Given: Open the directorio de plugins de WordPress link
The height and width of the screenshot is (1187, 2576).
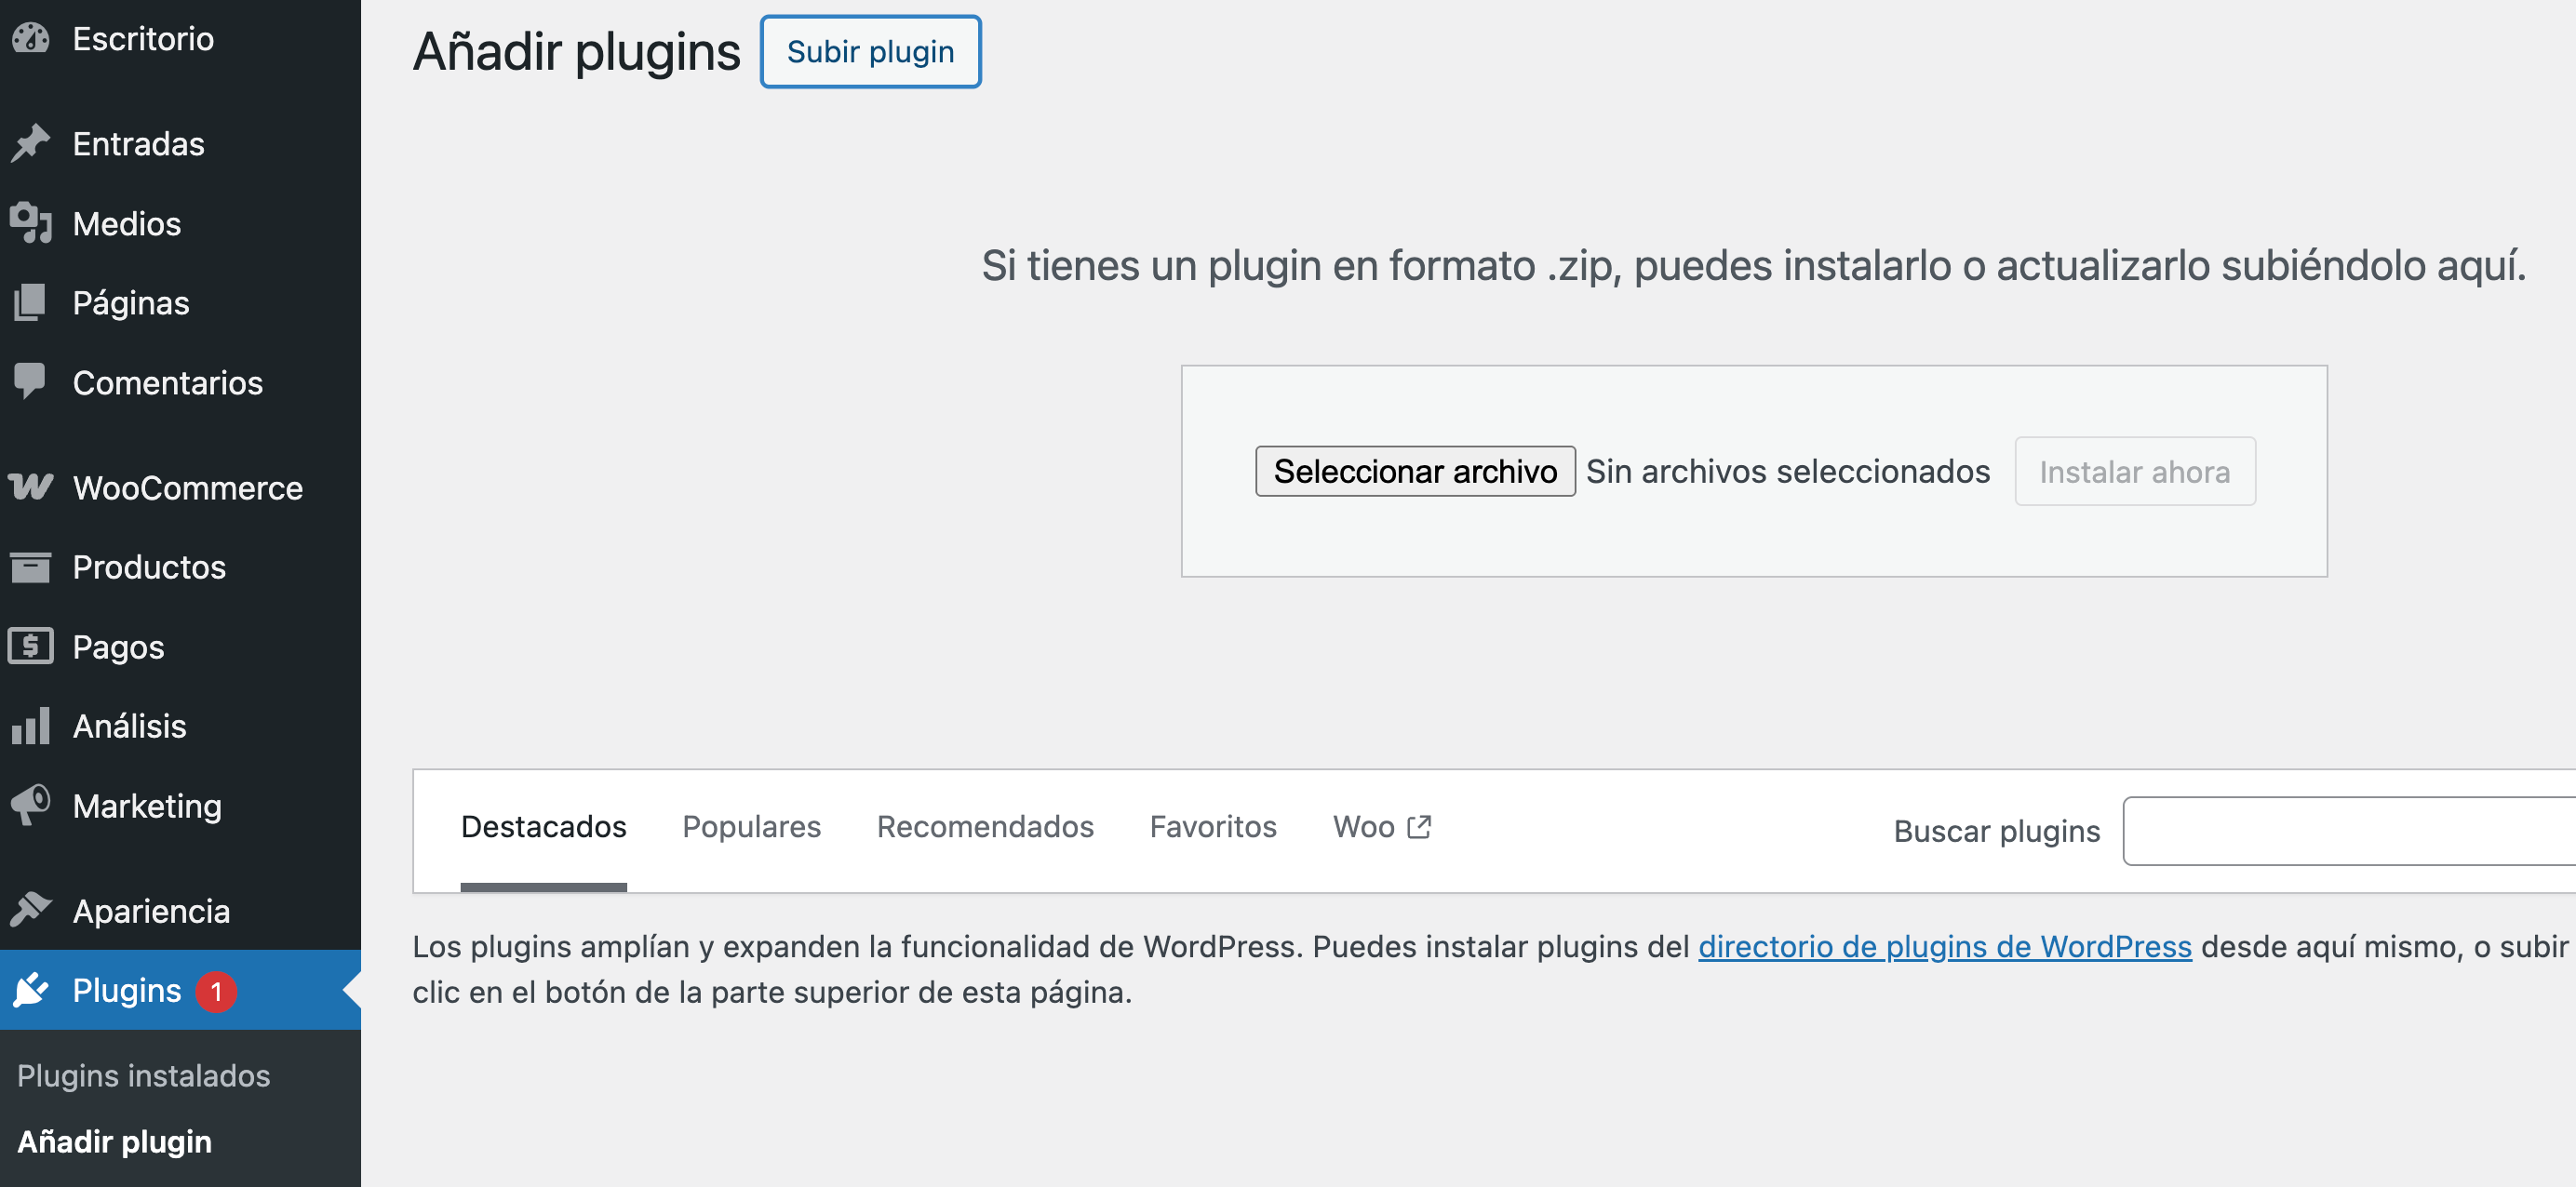Looking at the screenshot, I should click(1944, 946).
